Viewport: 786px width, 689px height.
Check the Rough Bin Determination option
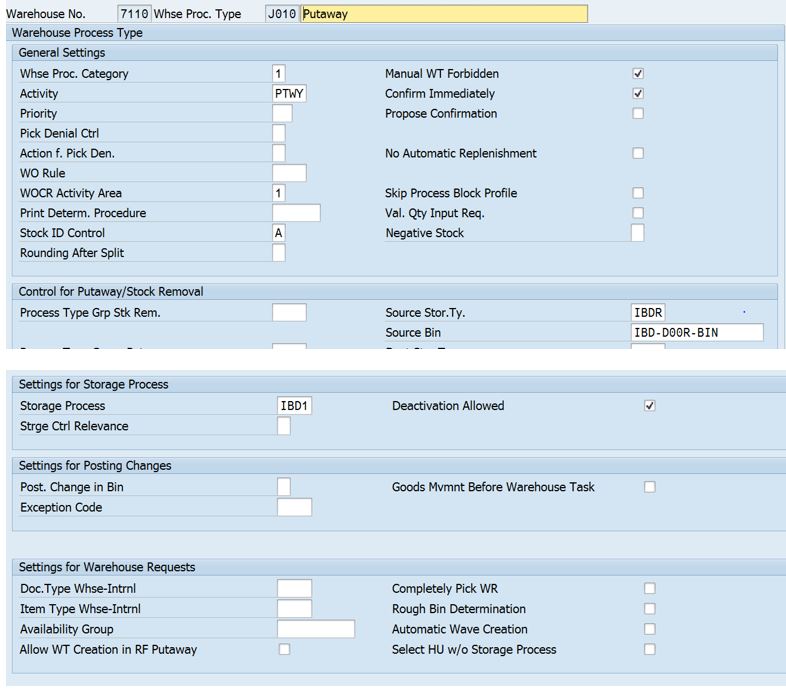(650, 609)
